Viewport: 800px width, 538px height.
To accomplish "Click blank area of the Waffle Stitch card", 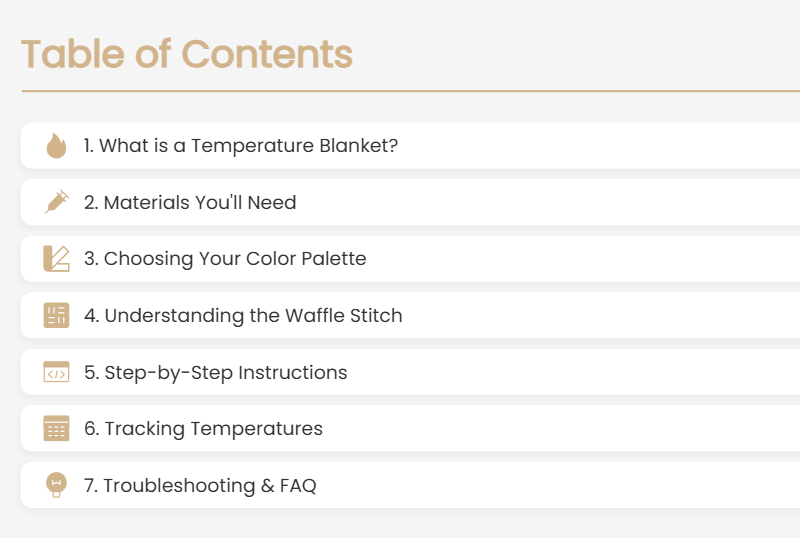I will pos(602,315).
